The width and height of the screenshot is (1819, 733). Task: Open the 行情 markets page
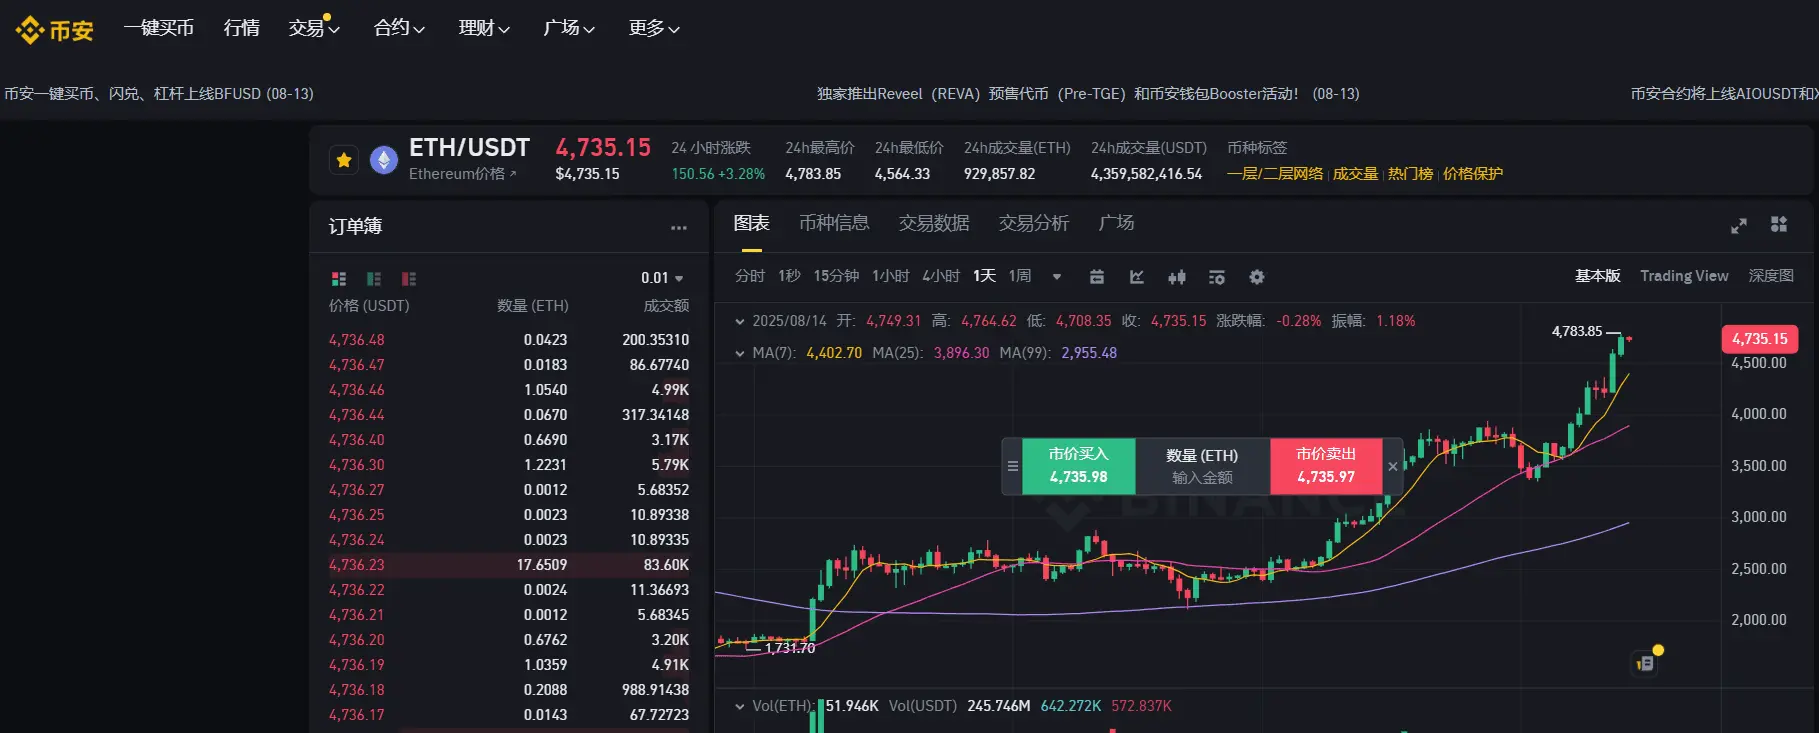click(x=241, y=28)
